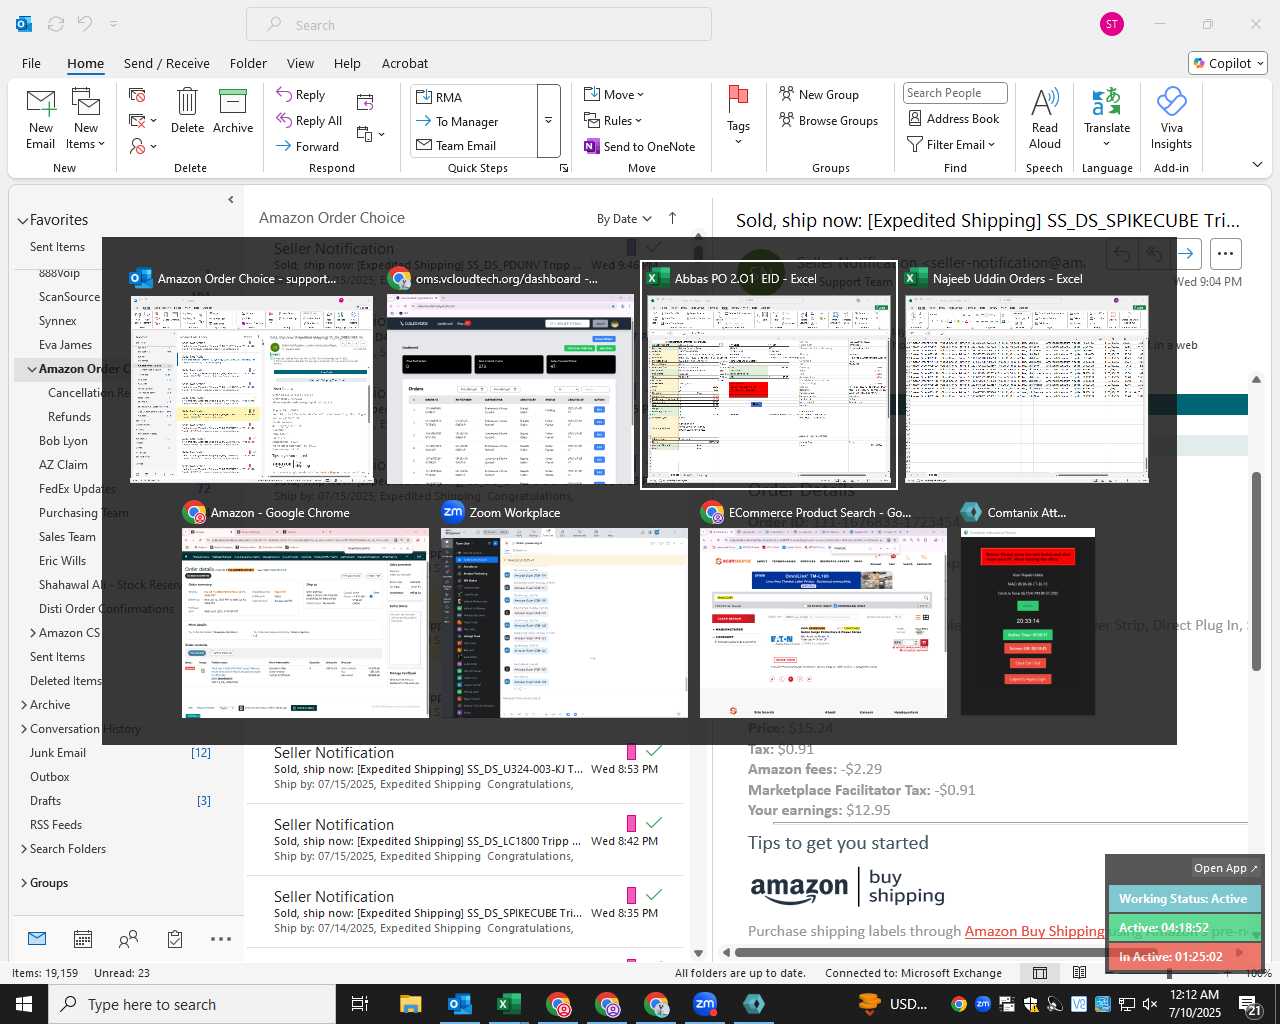Mark complete on Wed 8:53 PM message
This screenshot has height=1024, width=1280.
pos(653,751)
